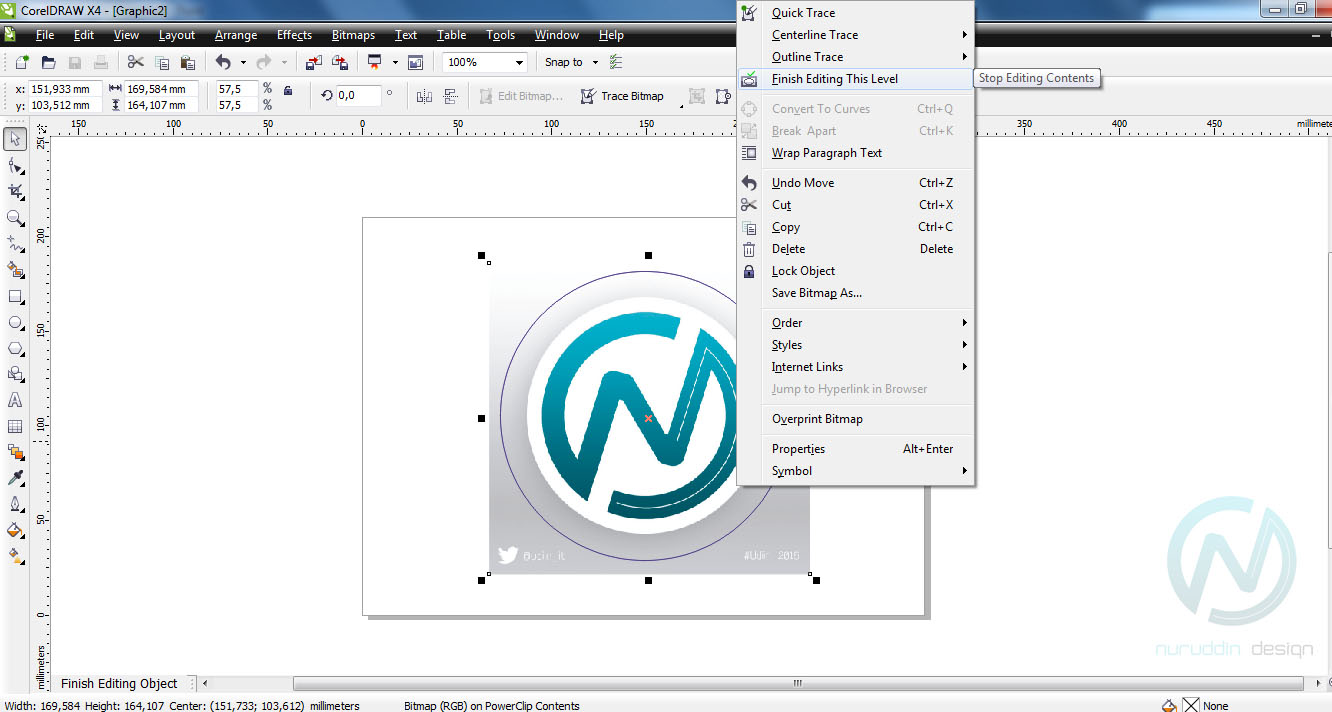Select the Zoom tool magnifier

(15, 217)
